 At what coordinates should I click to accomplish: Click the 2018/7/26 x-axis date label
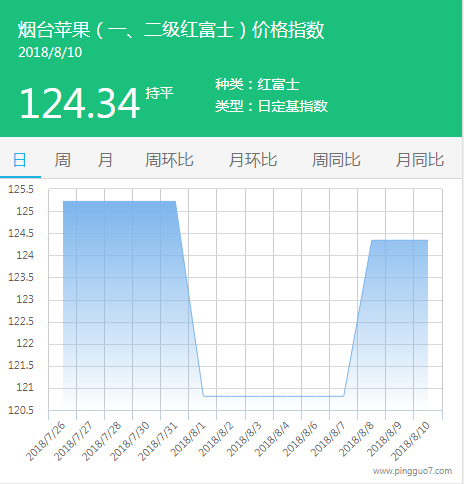46,441
